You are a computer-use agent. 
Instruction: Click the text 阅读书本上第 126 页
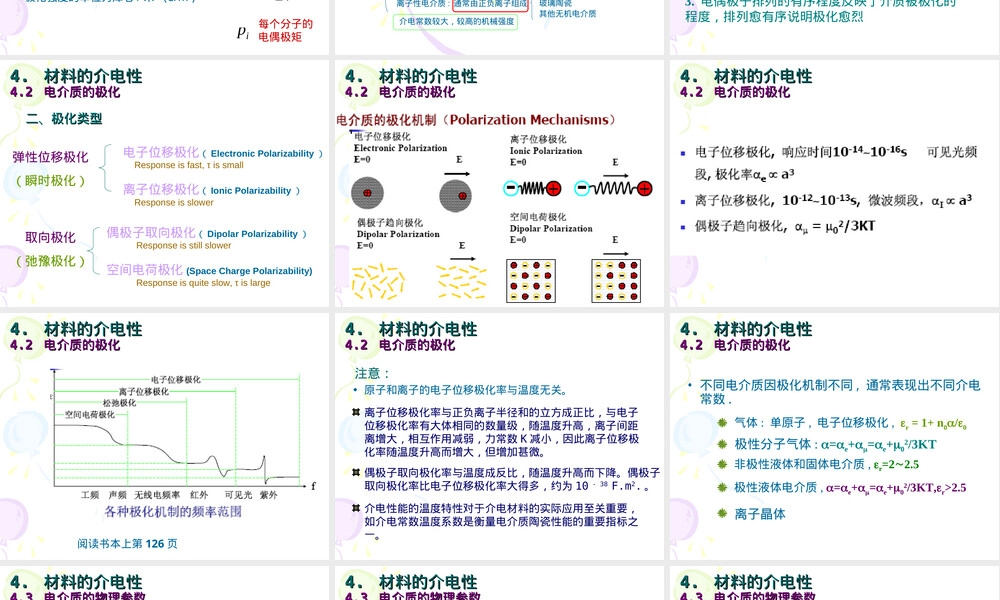[x=128, y=544]
